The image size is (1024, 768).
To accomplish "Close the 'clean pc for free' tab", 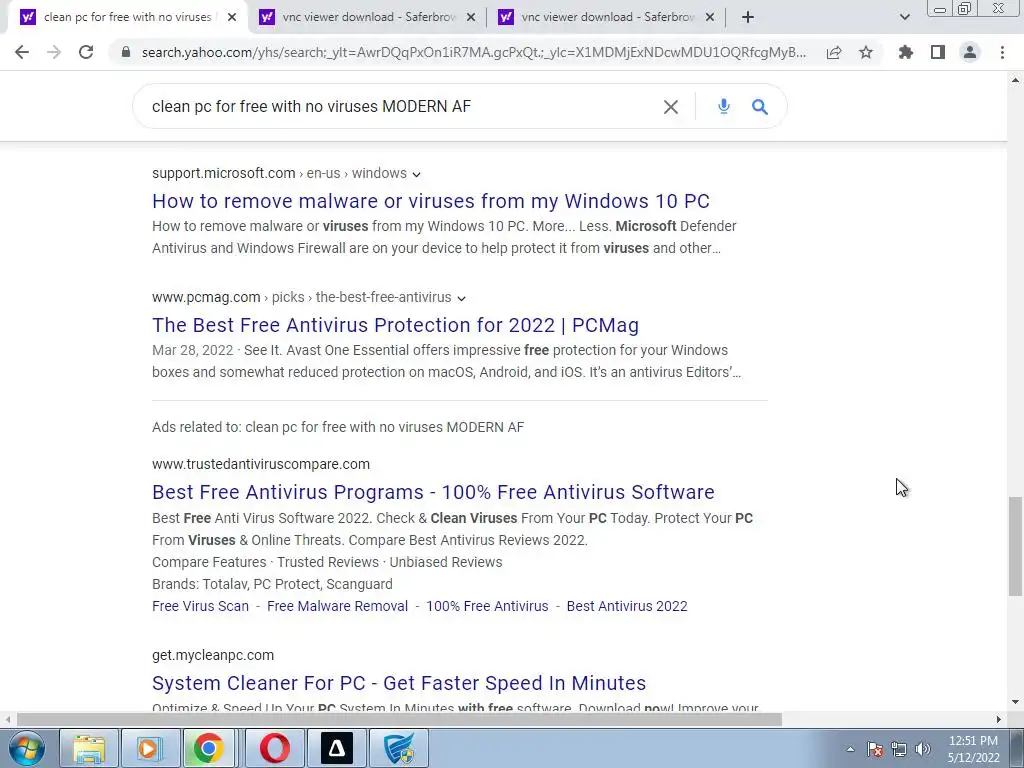I will [232, 17].
